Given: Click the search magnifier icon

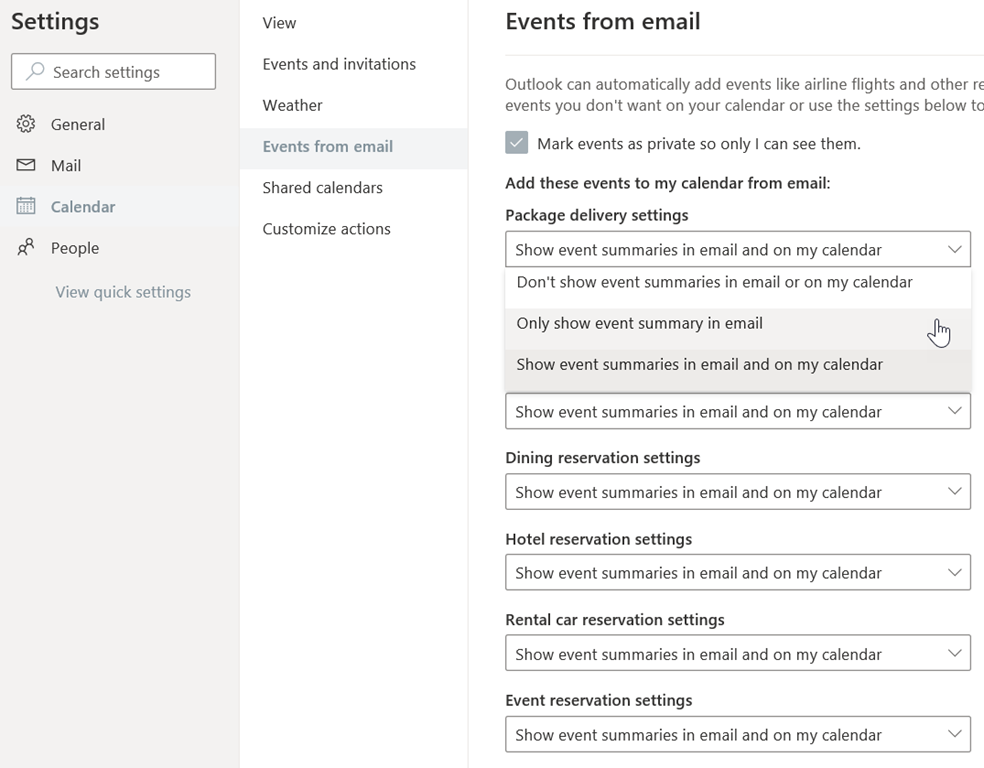Looking at the screenshot, I should click(36, 72).
